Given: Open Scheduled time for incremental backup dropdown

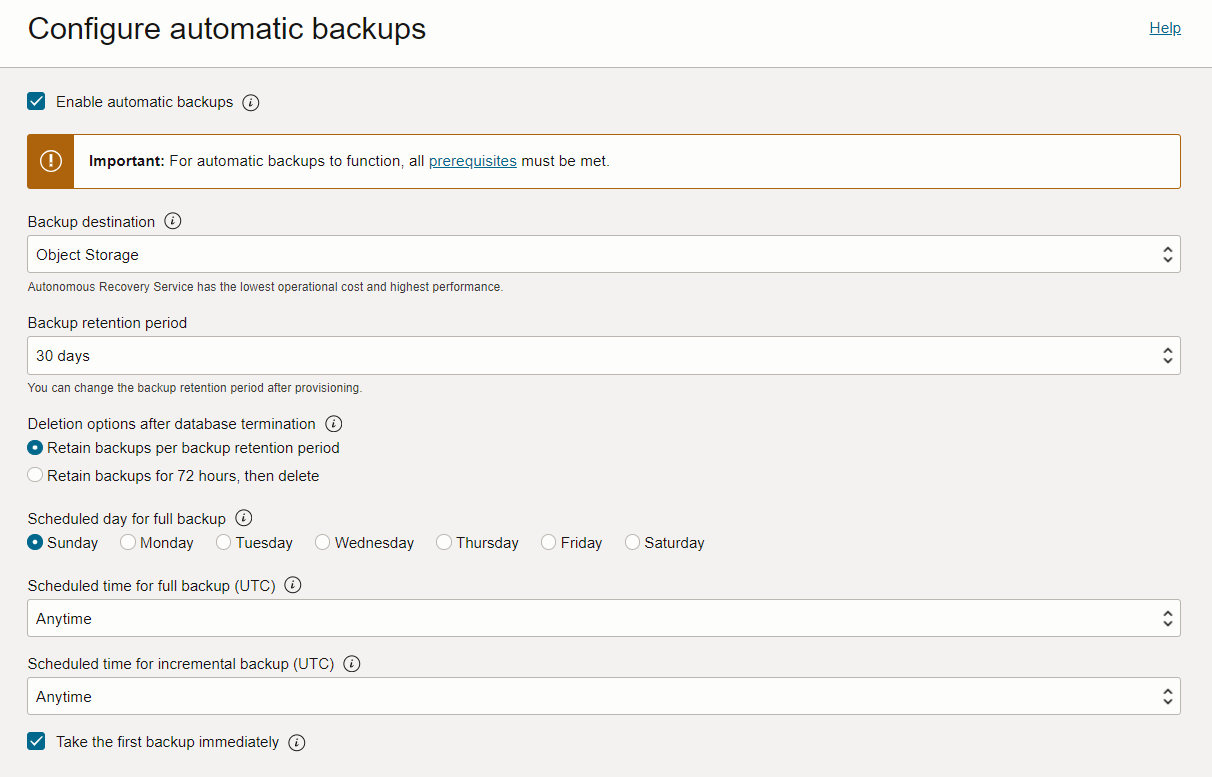Looking at the screenshot, I should (603, 696).
